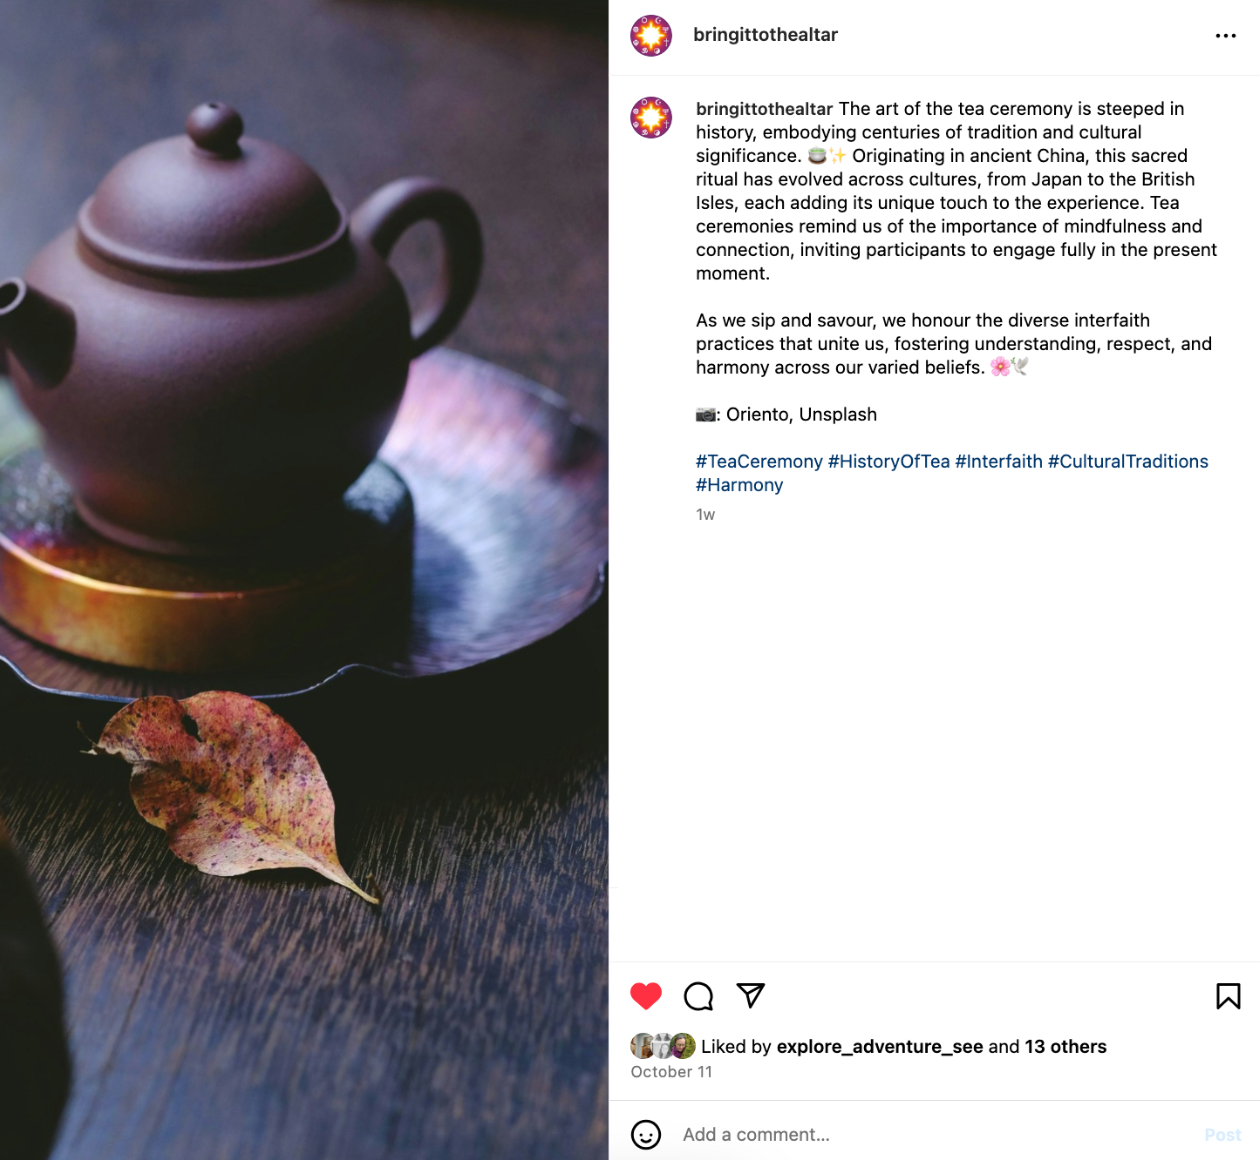The width and height of the screenshot is (1260, 1160).
Task: Save the post with the bookmark icon
Action: coord(1228,996)
